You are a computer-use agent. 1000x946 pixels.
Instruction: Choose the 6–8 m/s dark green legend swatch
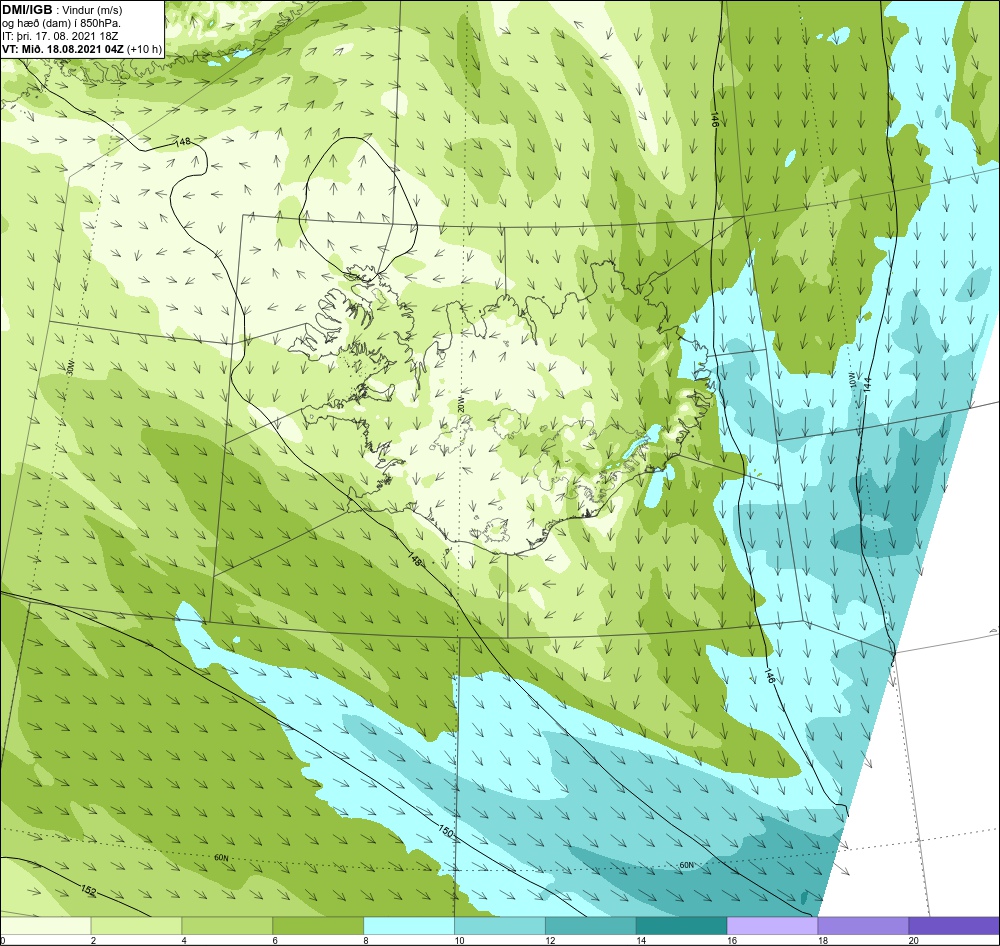tap(318, 925)
